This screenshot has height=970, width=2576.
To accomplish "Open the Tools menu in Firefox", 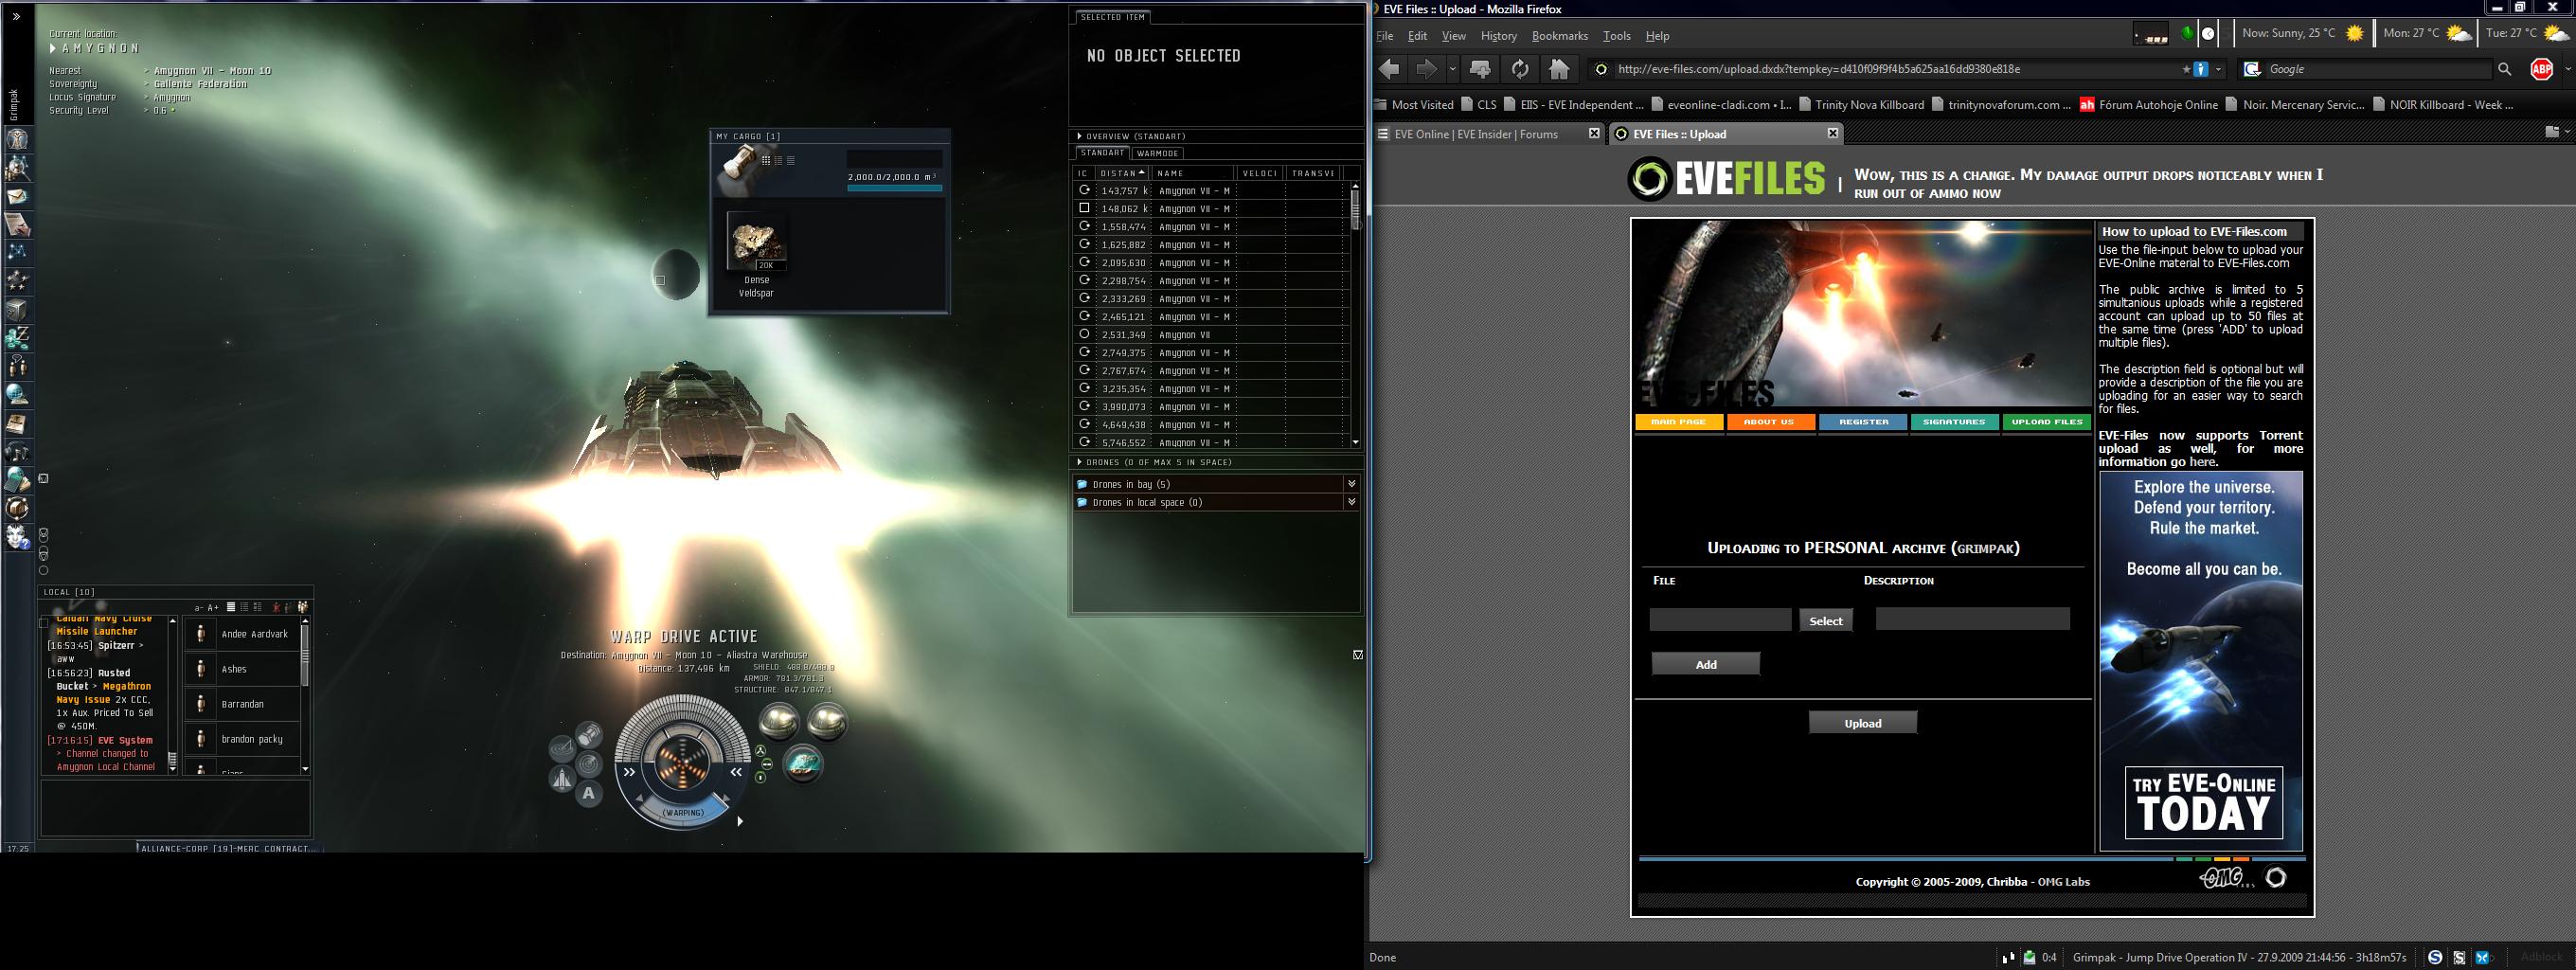I will (x=1617, y=36).
